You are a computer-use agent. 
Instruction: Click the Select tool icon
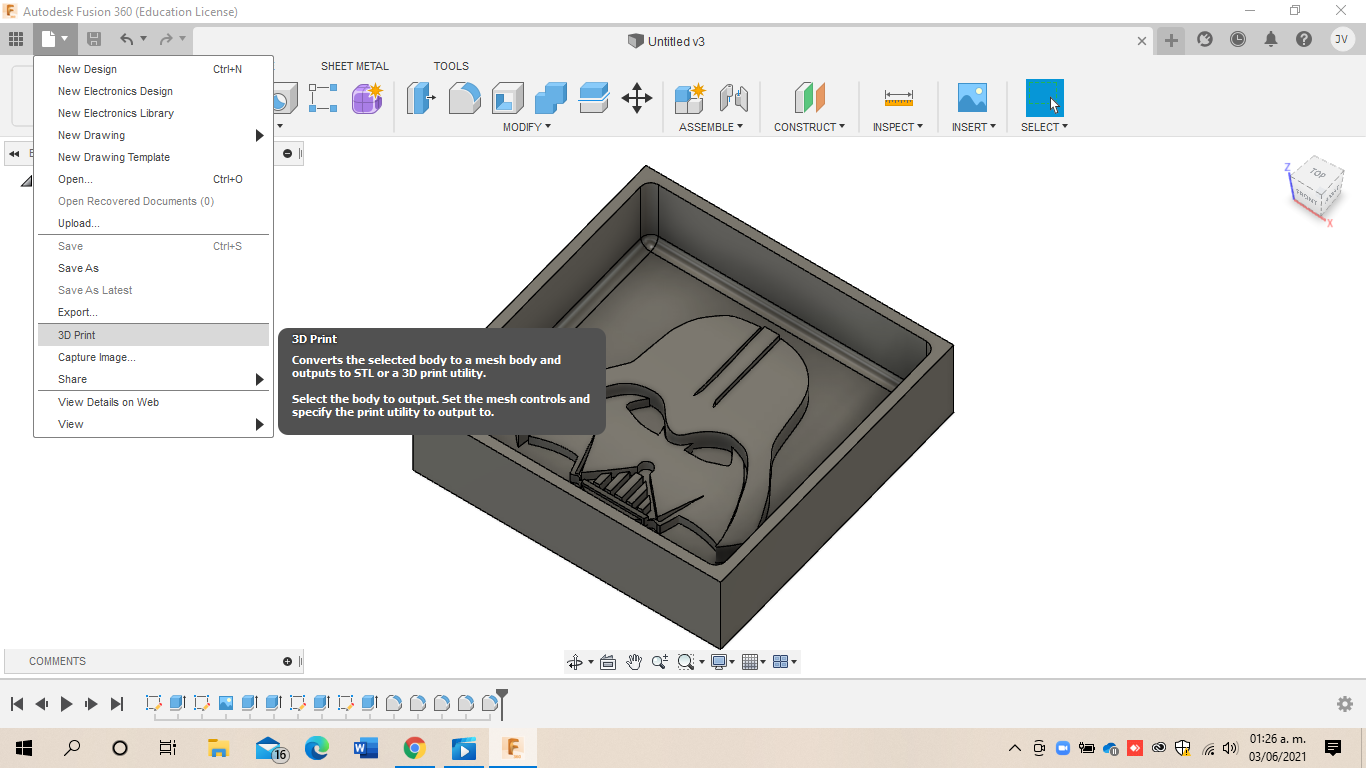[x=1045, y=98]
